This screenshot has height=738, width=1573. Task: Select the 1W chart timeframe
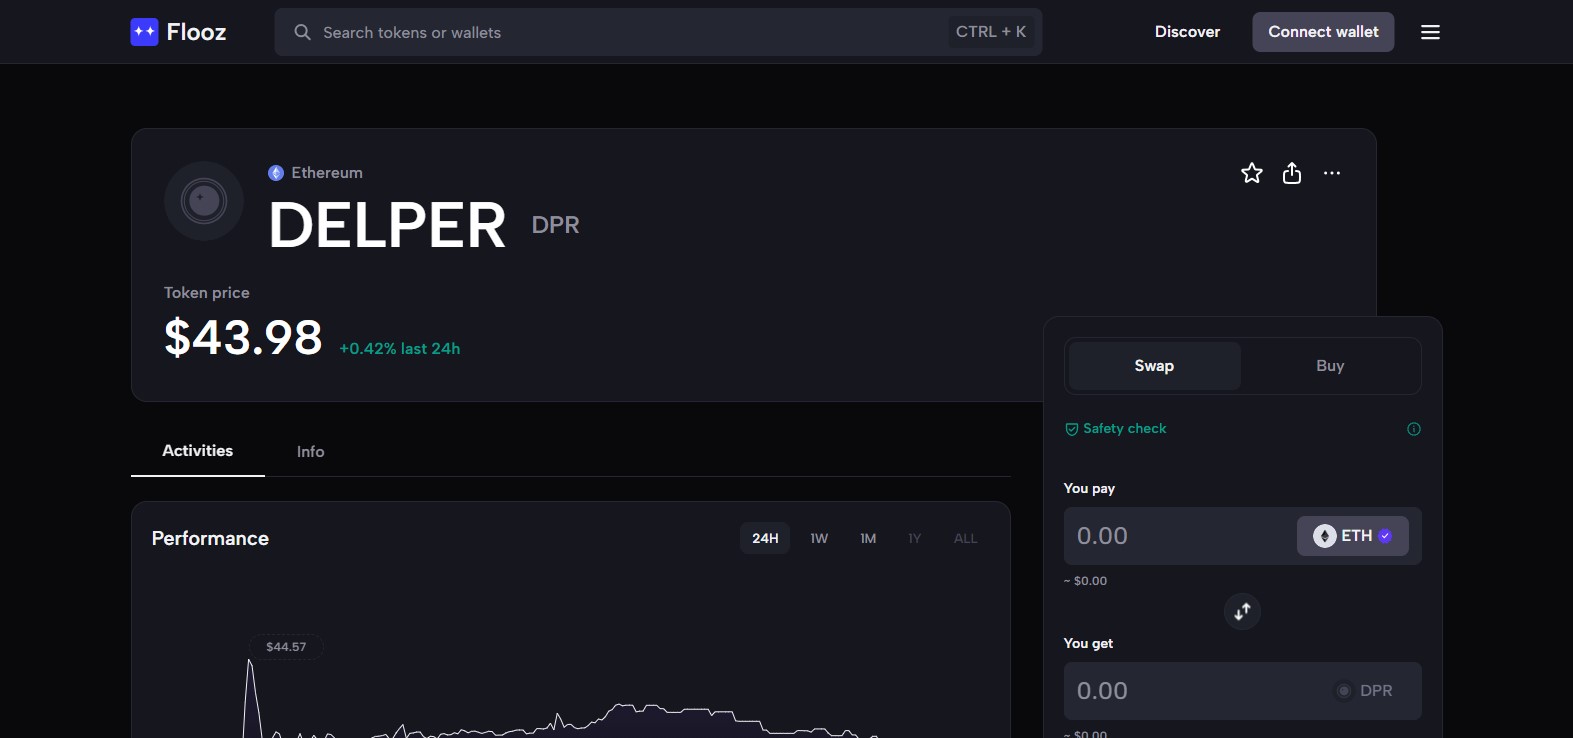point(819,538)
